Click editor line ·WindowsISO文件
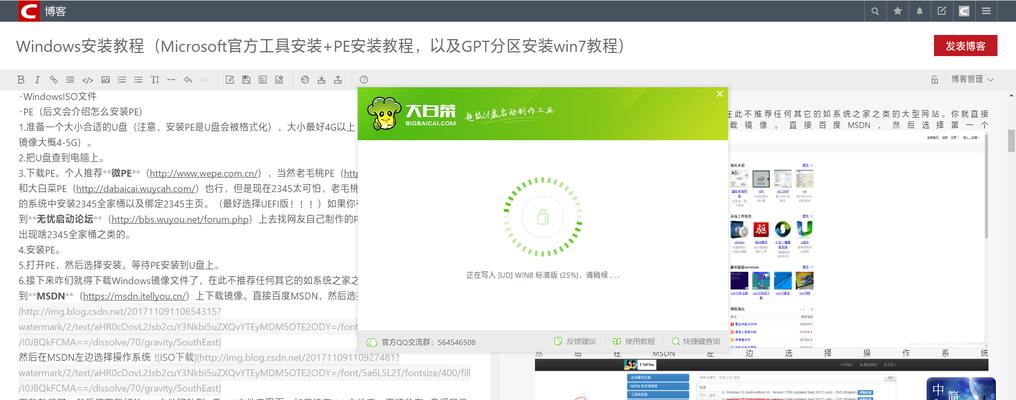The image size is (1016, 400). click(x=58, y=96)
